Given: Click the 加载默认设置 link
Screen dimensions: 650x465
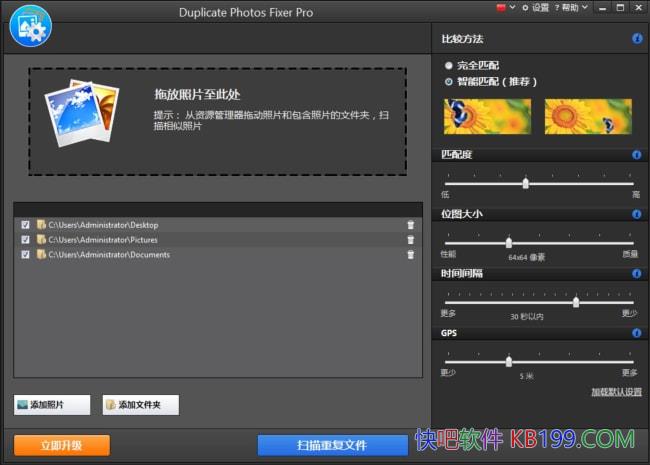Looking at the screenshot, I should 616,392.
